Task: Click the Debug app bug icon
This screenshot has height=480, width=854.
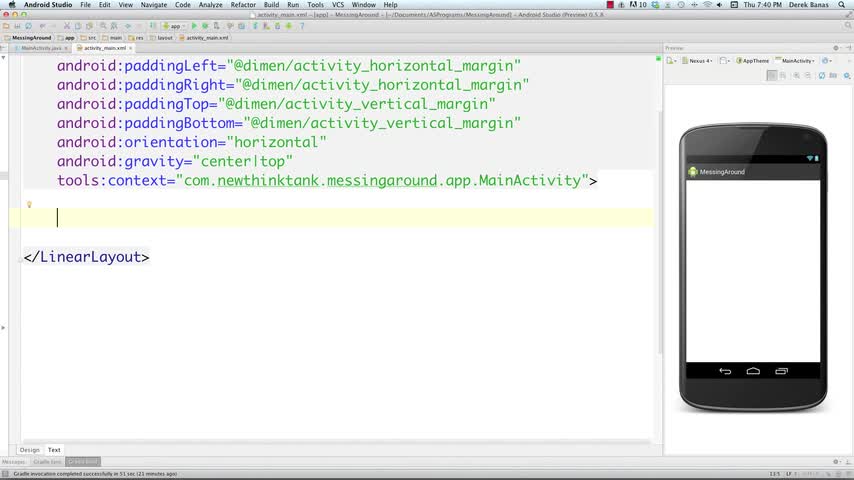Action: [205, 26]
